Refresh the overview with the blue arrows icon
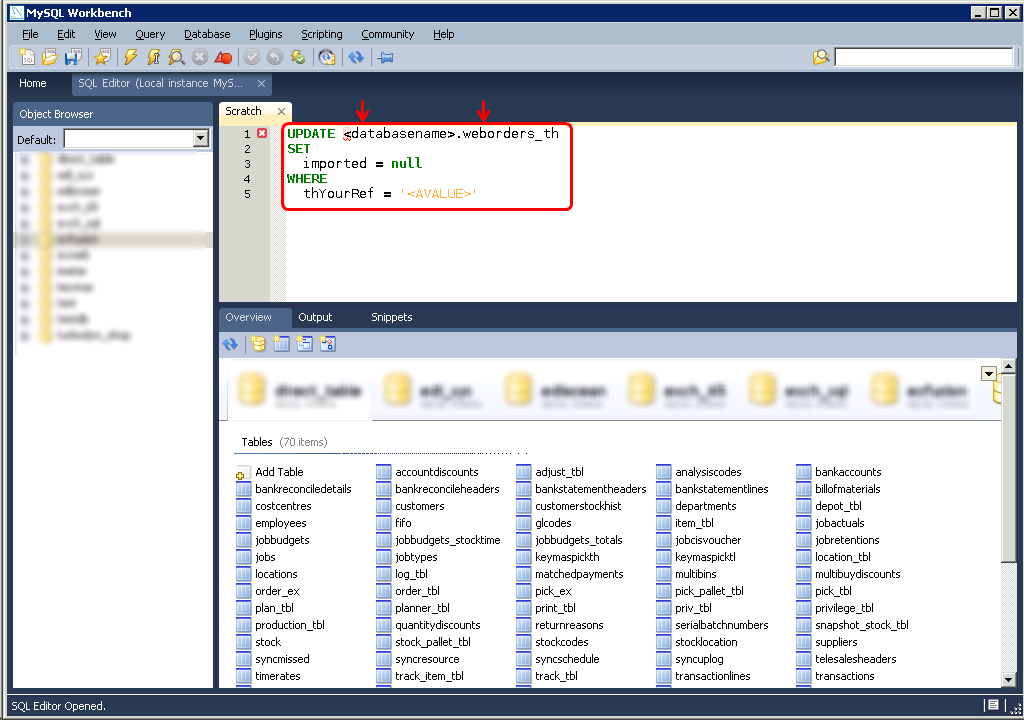The width and height of the screenshot is (1024, 720). pyautogui.click(x=230, y=344)
